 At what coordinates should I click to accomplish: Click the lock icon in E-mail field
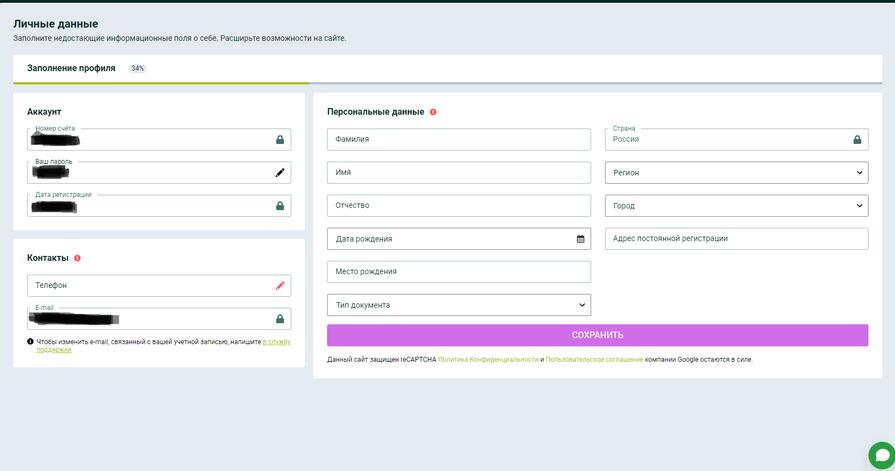click(280, 319)
